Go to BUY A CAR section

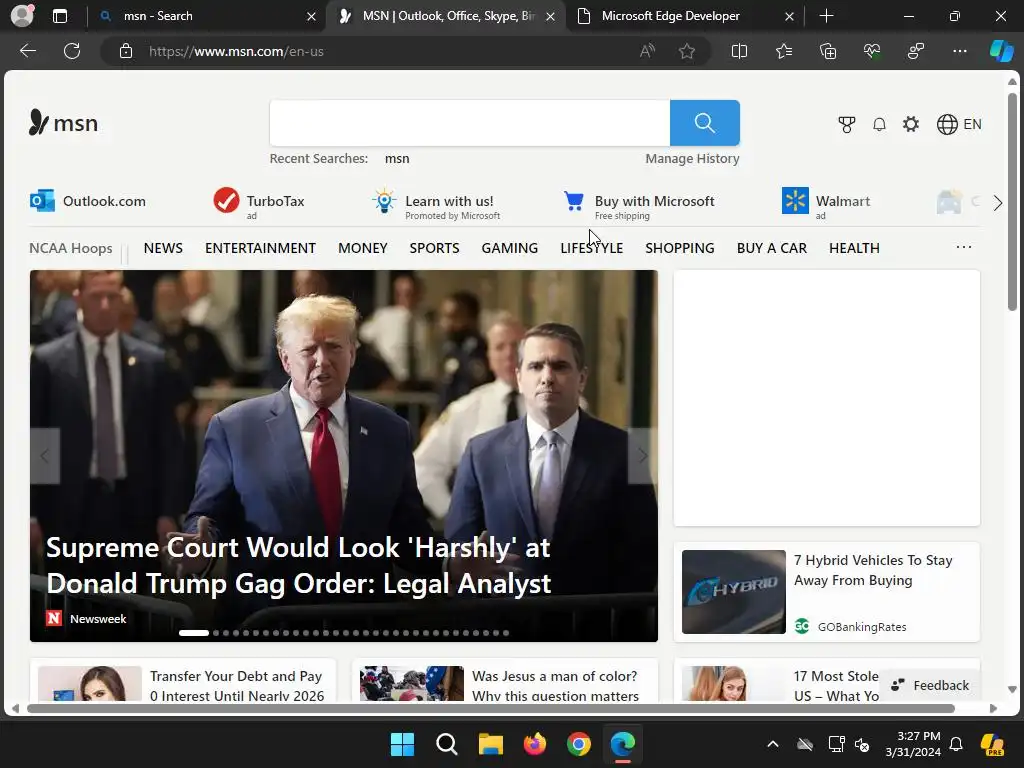point(772,248)
